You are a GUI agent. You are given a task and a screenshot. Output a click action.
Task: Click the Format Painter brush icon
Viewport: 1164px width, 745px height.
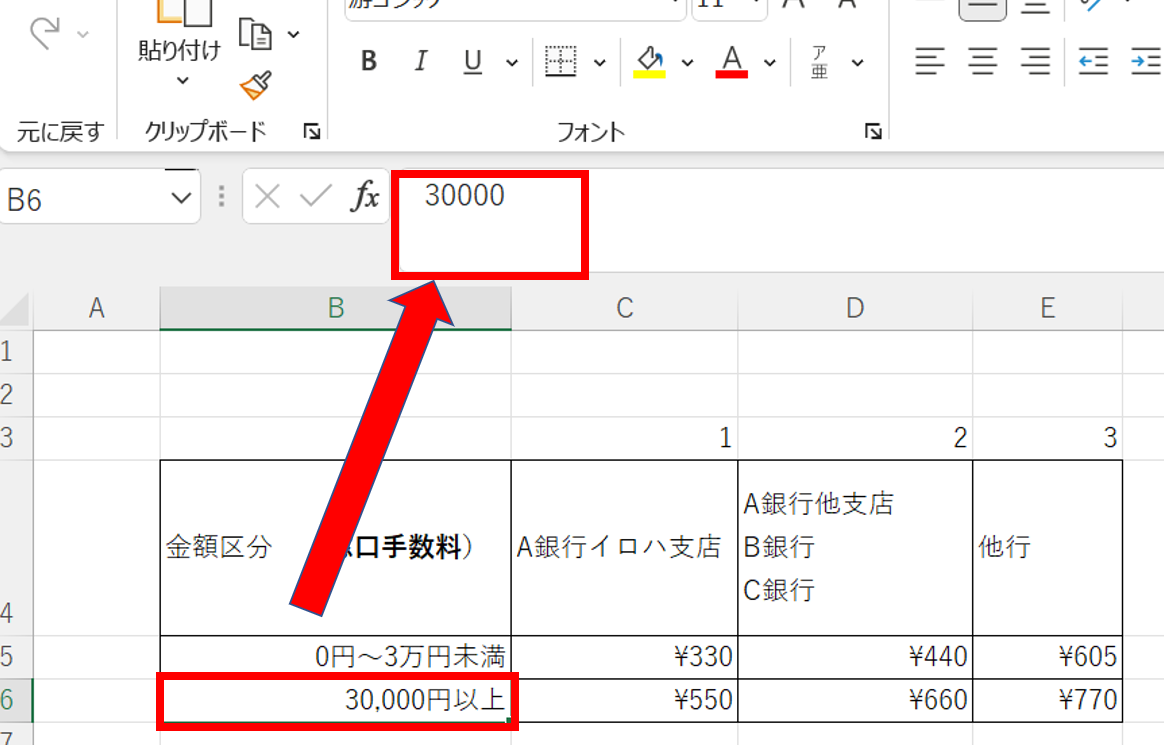pyautogui.click(x=257, y=86)
